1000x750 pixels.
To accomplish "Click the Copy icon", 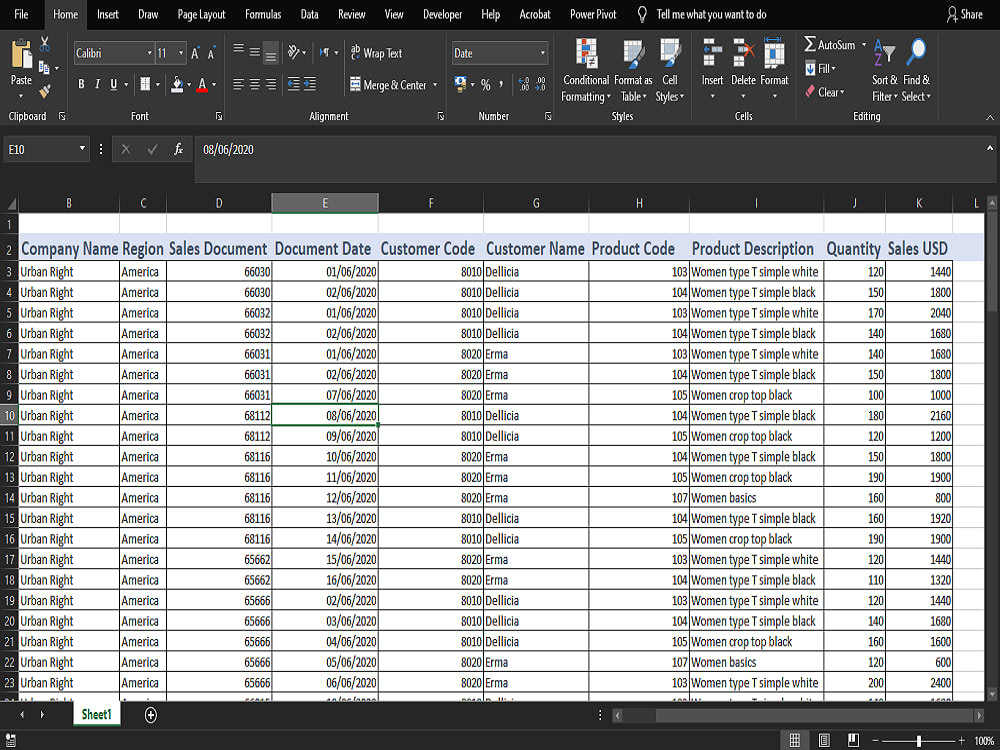I will point(44,67).
